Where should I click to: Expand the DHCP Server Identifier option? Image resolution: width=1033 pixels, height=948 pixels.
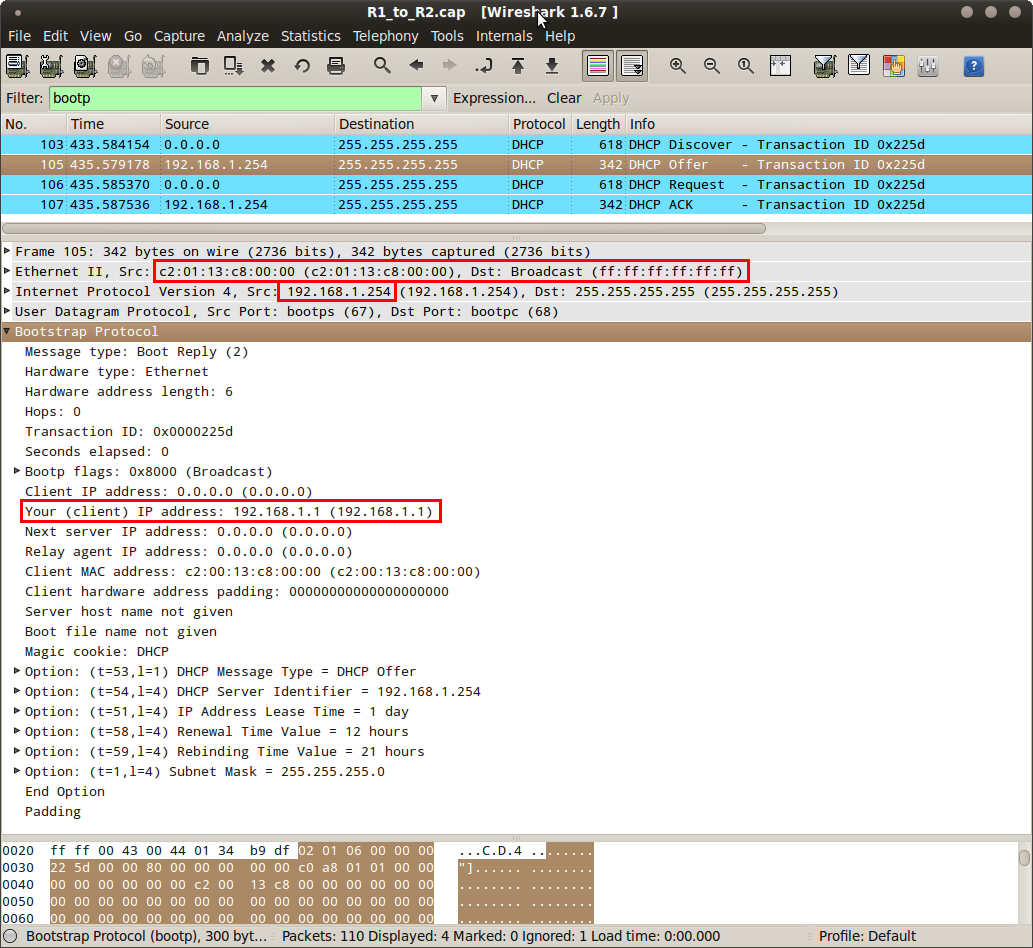17,690
